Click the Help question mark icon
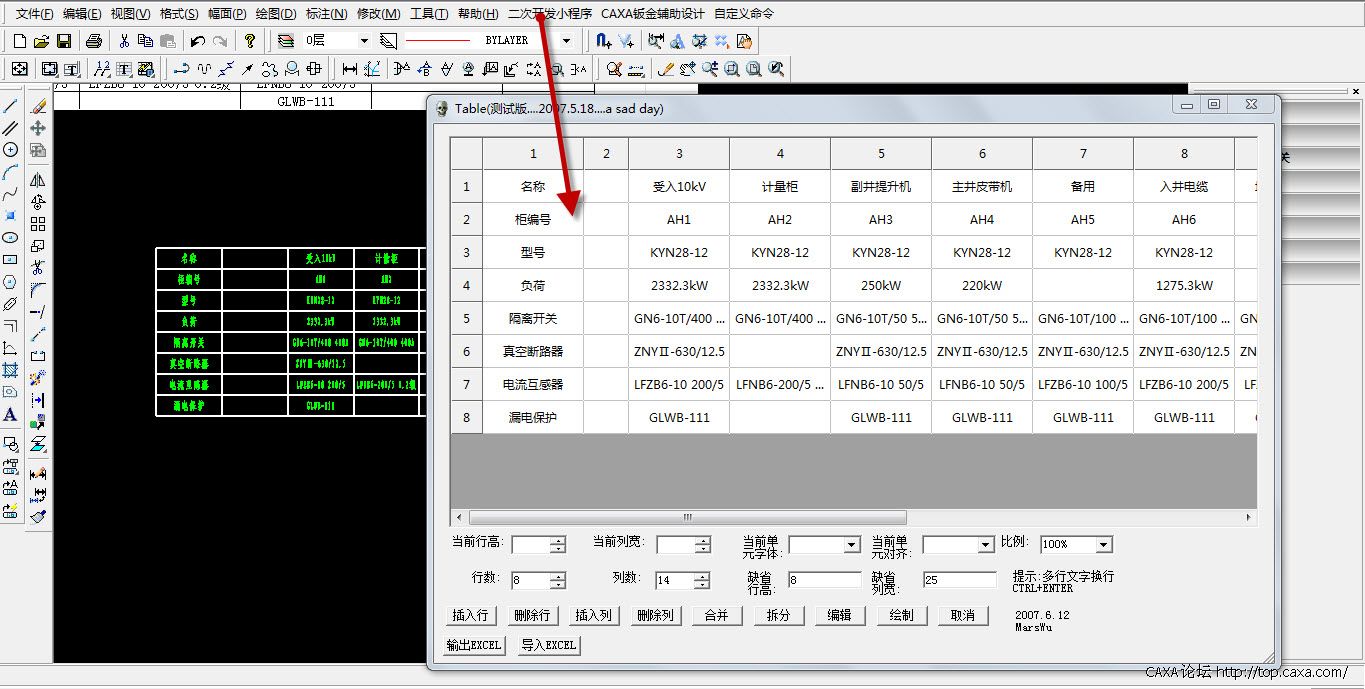This screenshot has width=1365, height=689. click(250, 41)
